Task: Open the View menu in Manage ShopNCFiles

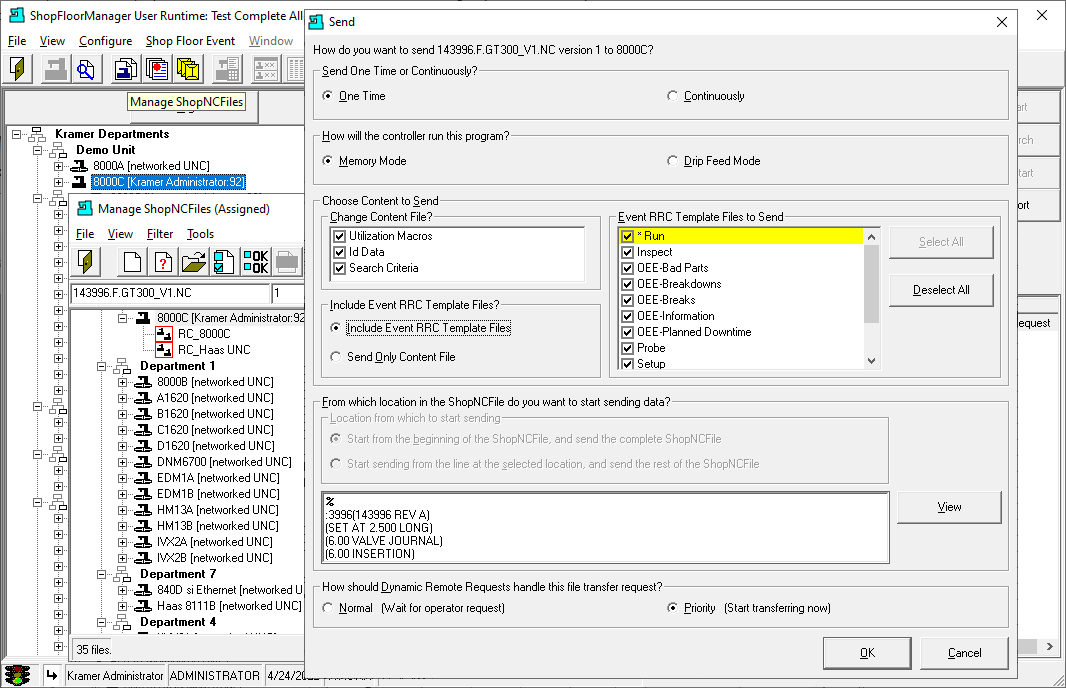Action: [x=120, y=234]
